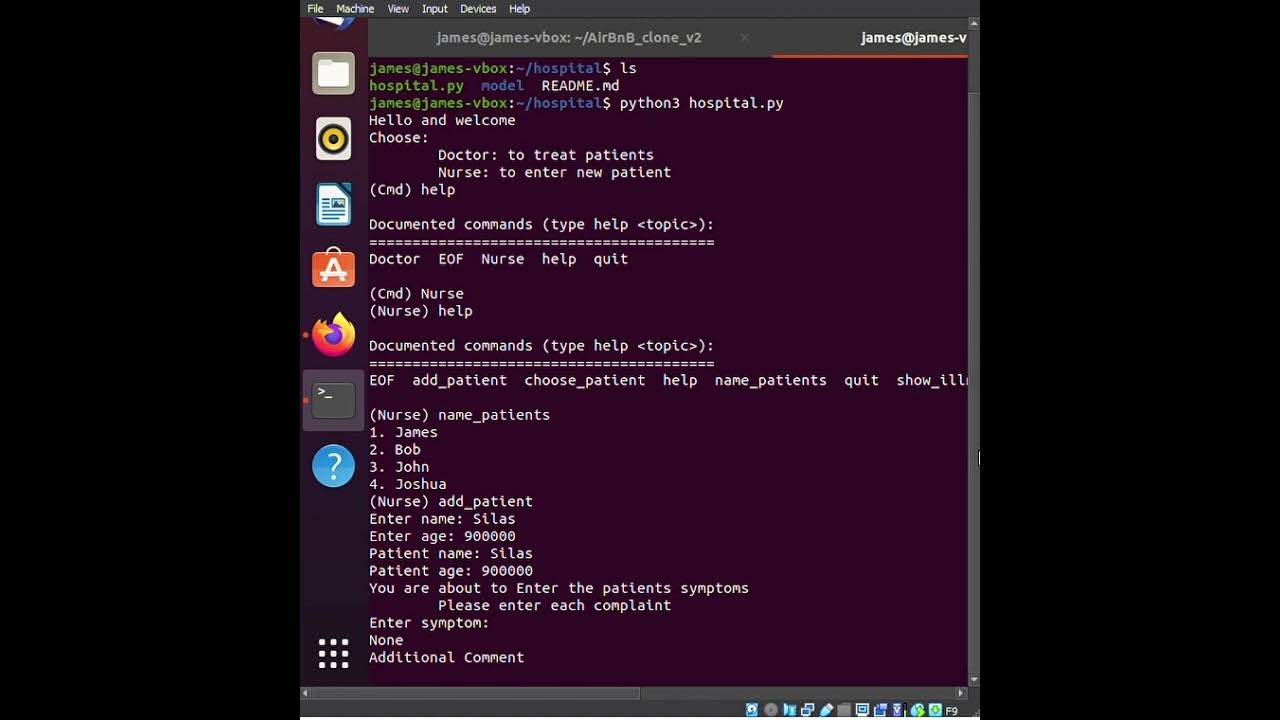Image resolution: width=1280 pixels, height=720 pixels.
Task: Click 'choose_patient' in the help list
Action: click(585, 381)
